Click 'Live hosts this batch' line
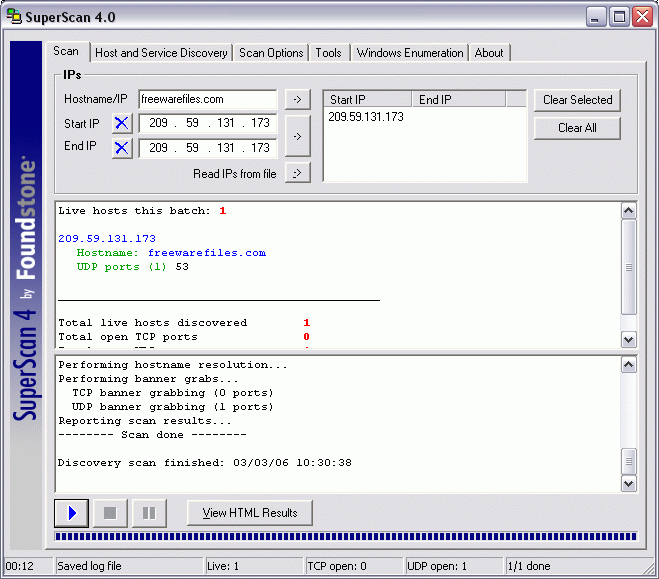 point(142,211)
